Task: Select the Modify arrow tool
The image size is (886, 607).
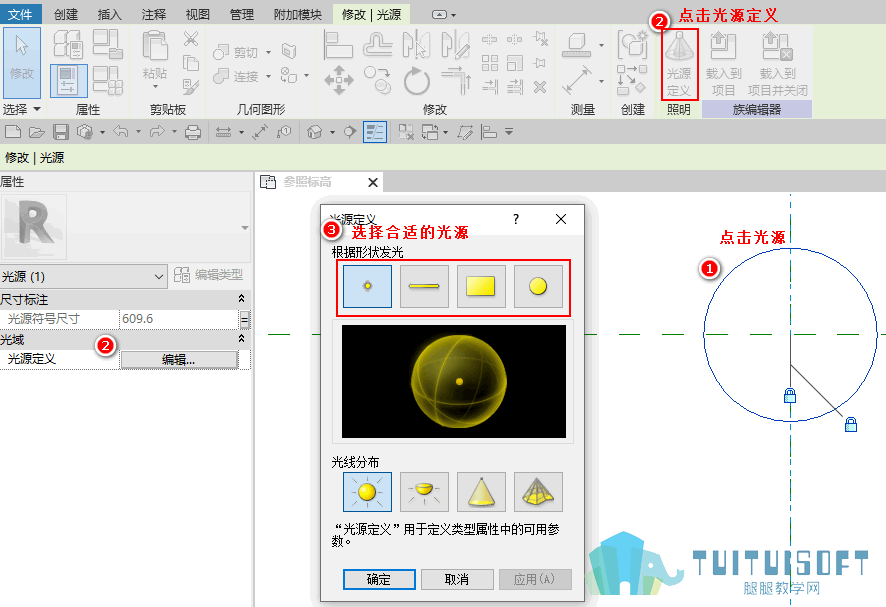Action: pyautogui.click(x=22, y=62)
